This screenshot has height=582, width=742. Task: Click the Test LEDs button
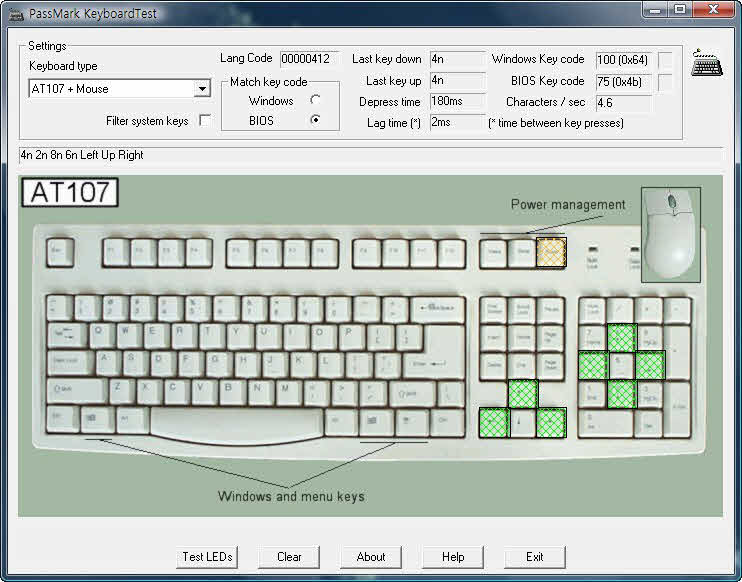[207, 557]
